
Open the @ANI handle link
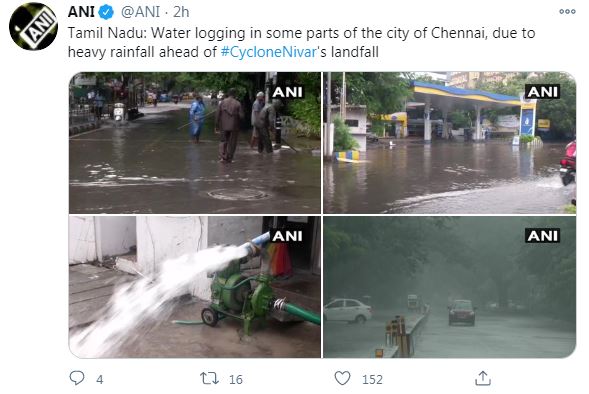(x=140, y=12)
